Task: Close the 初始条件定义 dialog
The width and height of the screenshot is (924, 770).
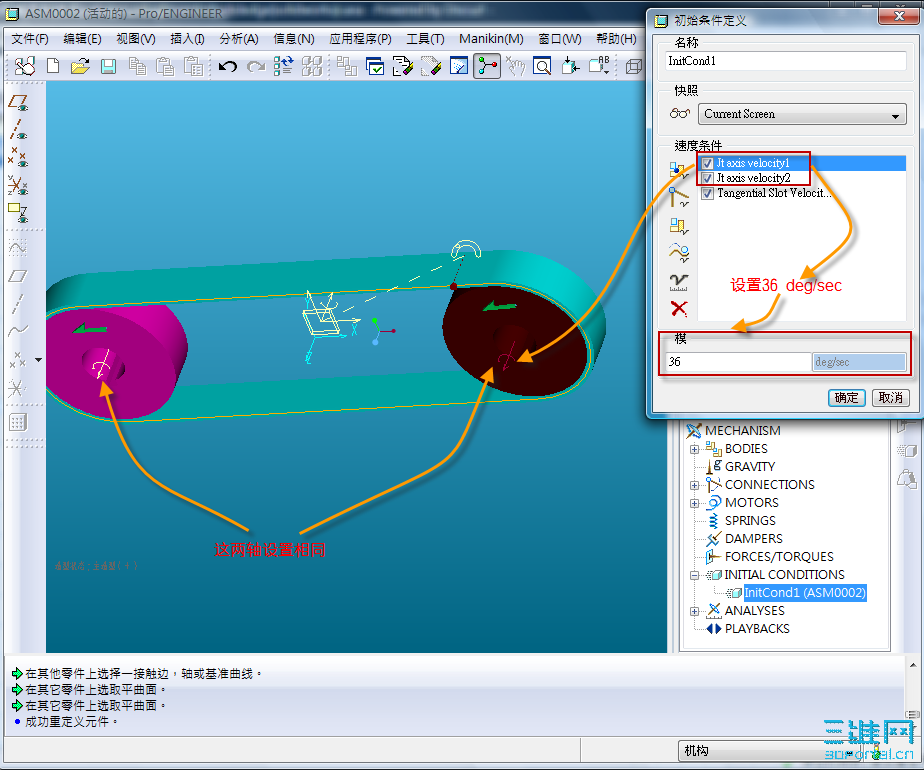Action: pos(898,16)
